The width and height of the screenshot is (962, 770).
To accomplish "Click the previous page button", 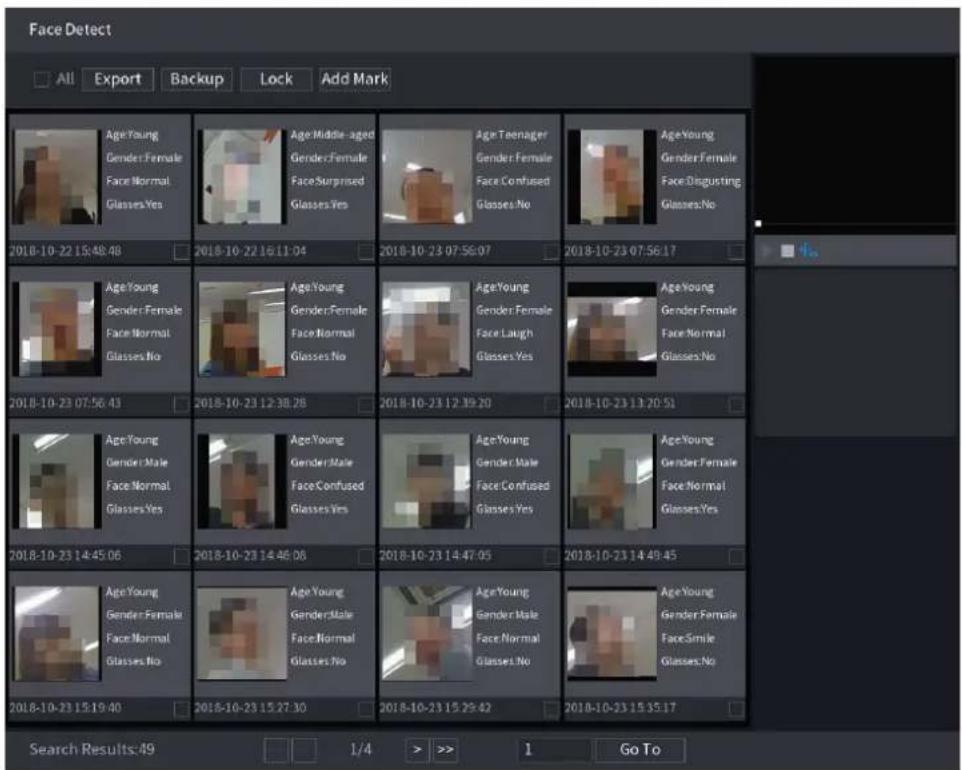I will [x=304, y=750].
